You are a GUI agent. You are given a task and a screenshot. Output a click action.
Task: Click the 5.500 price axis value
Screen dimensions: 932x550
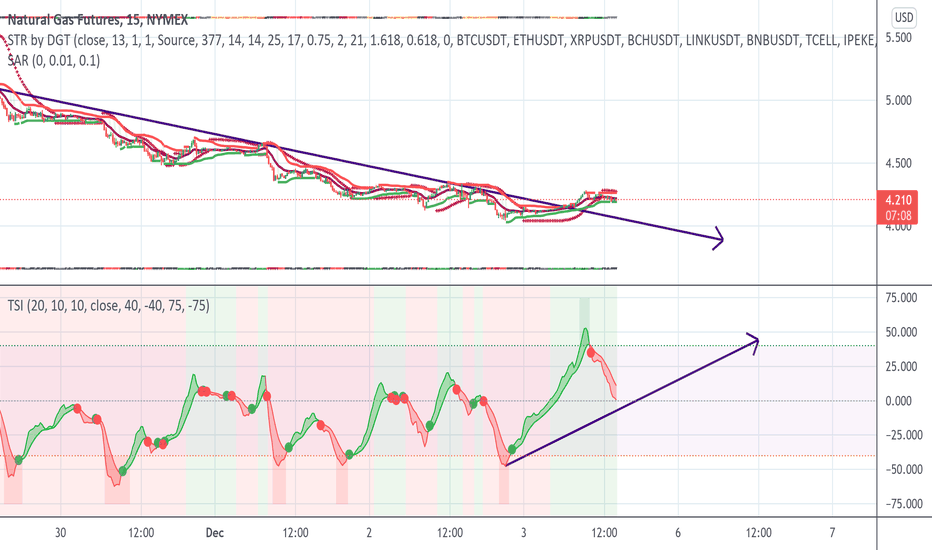point(898,37)
